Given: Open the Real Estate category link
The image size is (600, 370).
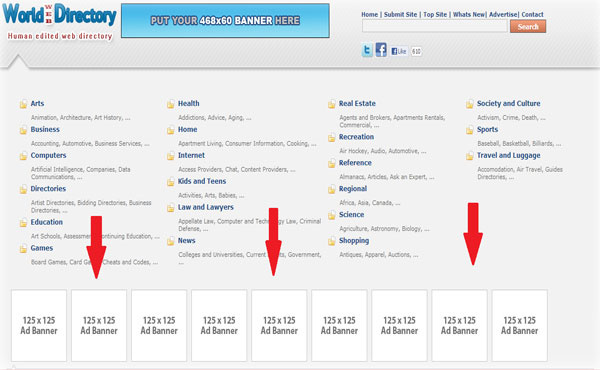Looking at the screenshot, I should (x=357, y=103).
